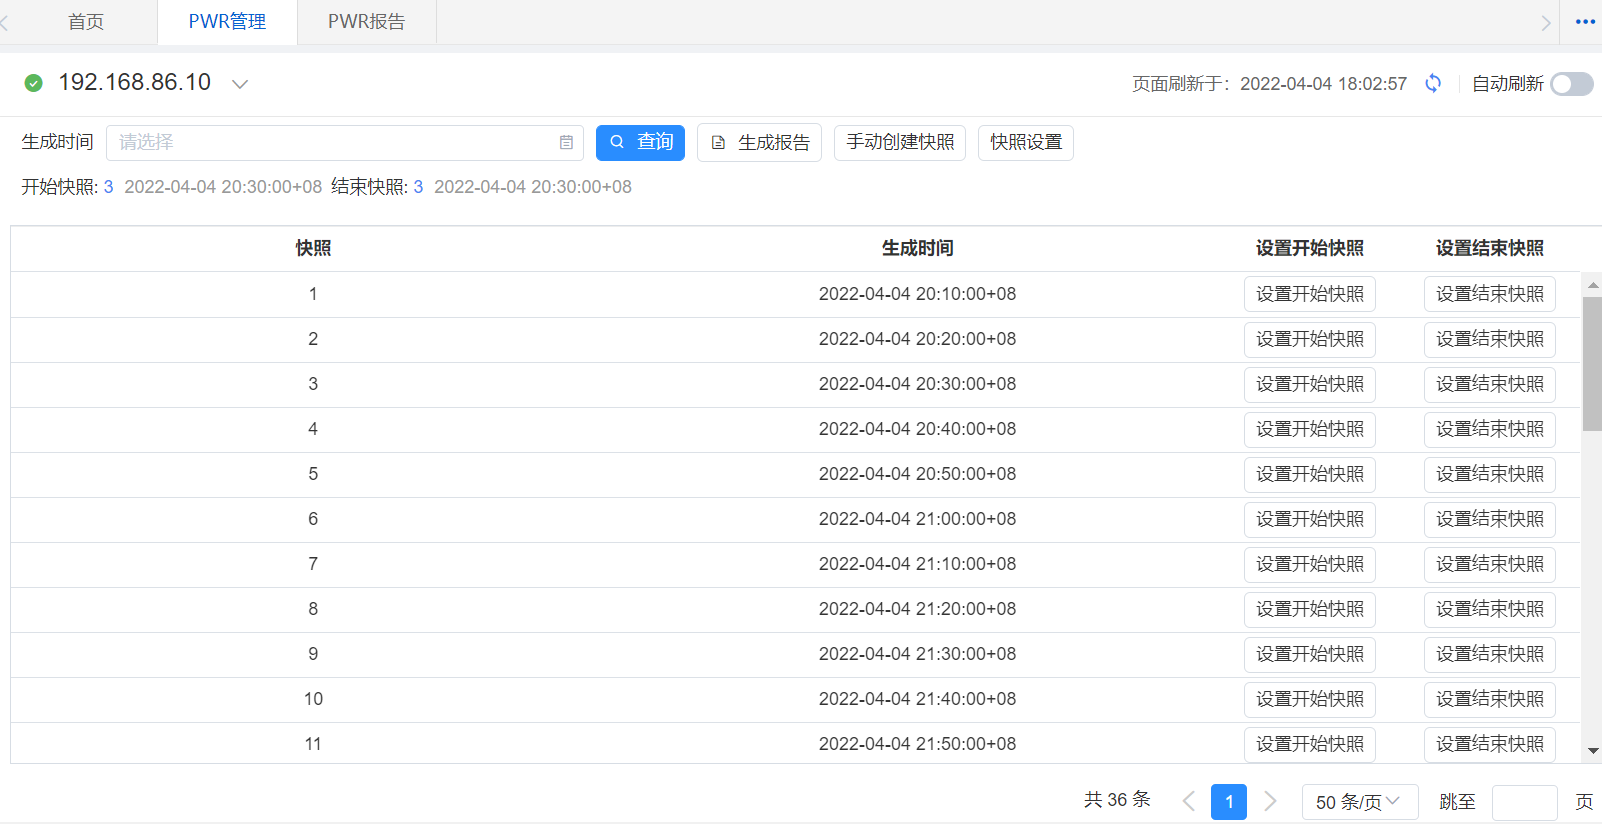Image resolution: width=1602 pixels, height=824 pixels.
Task: Select page 1 in pagination
Action: pyautogui.click(x=1229, y=802)
